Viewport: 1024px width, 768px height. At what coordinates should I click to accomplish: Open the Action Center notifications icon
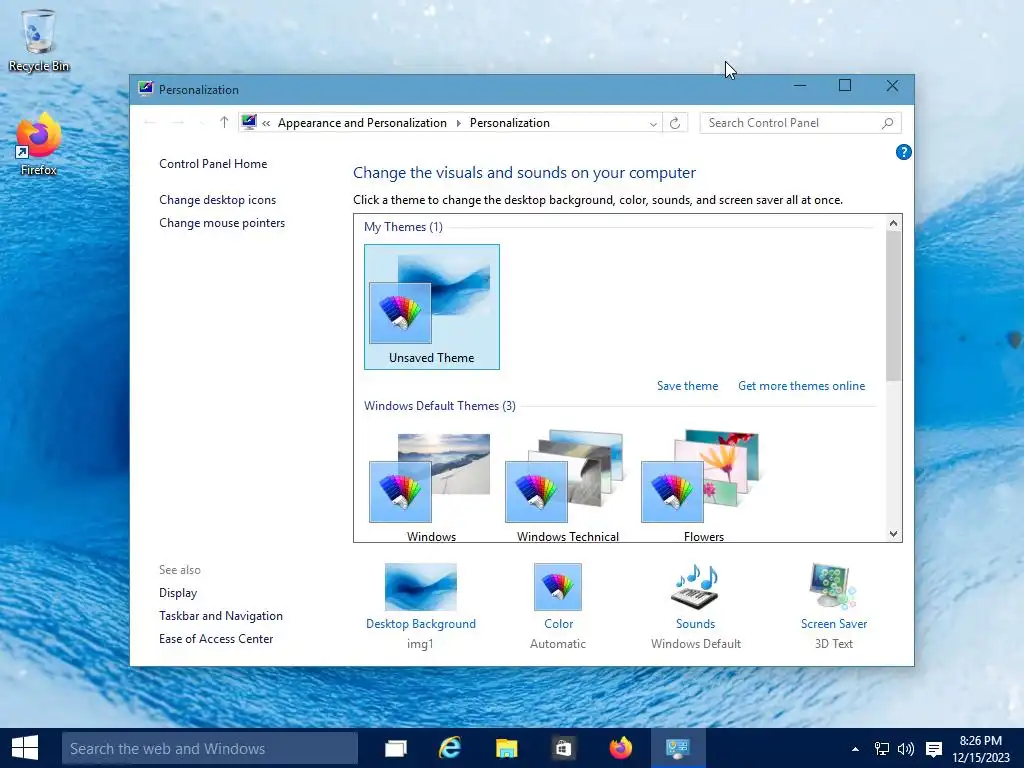click(934, 749)
